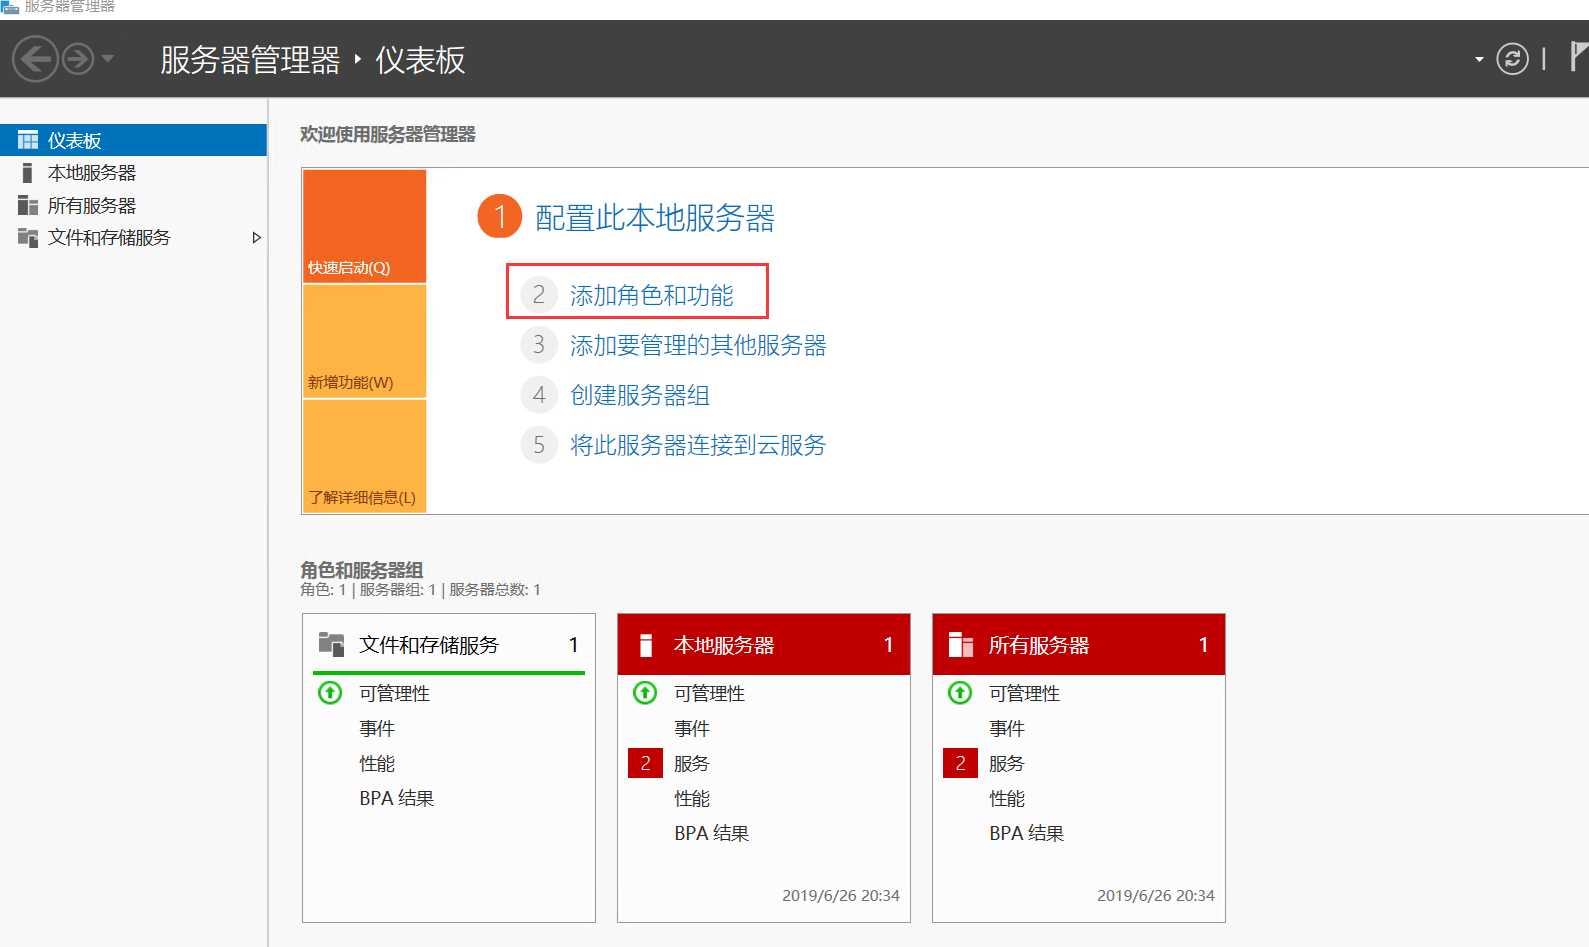Select the 了解详细信息(L) tile
The height and width of the screenshot is (947, 1589).
365,456
